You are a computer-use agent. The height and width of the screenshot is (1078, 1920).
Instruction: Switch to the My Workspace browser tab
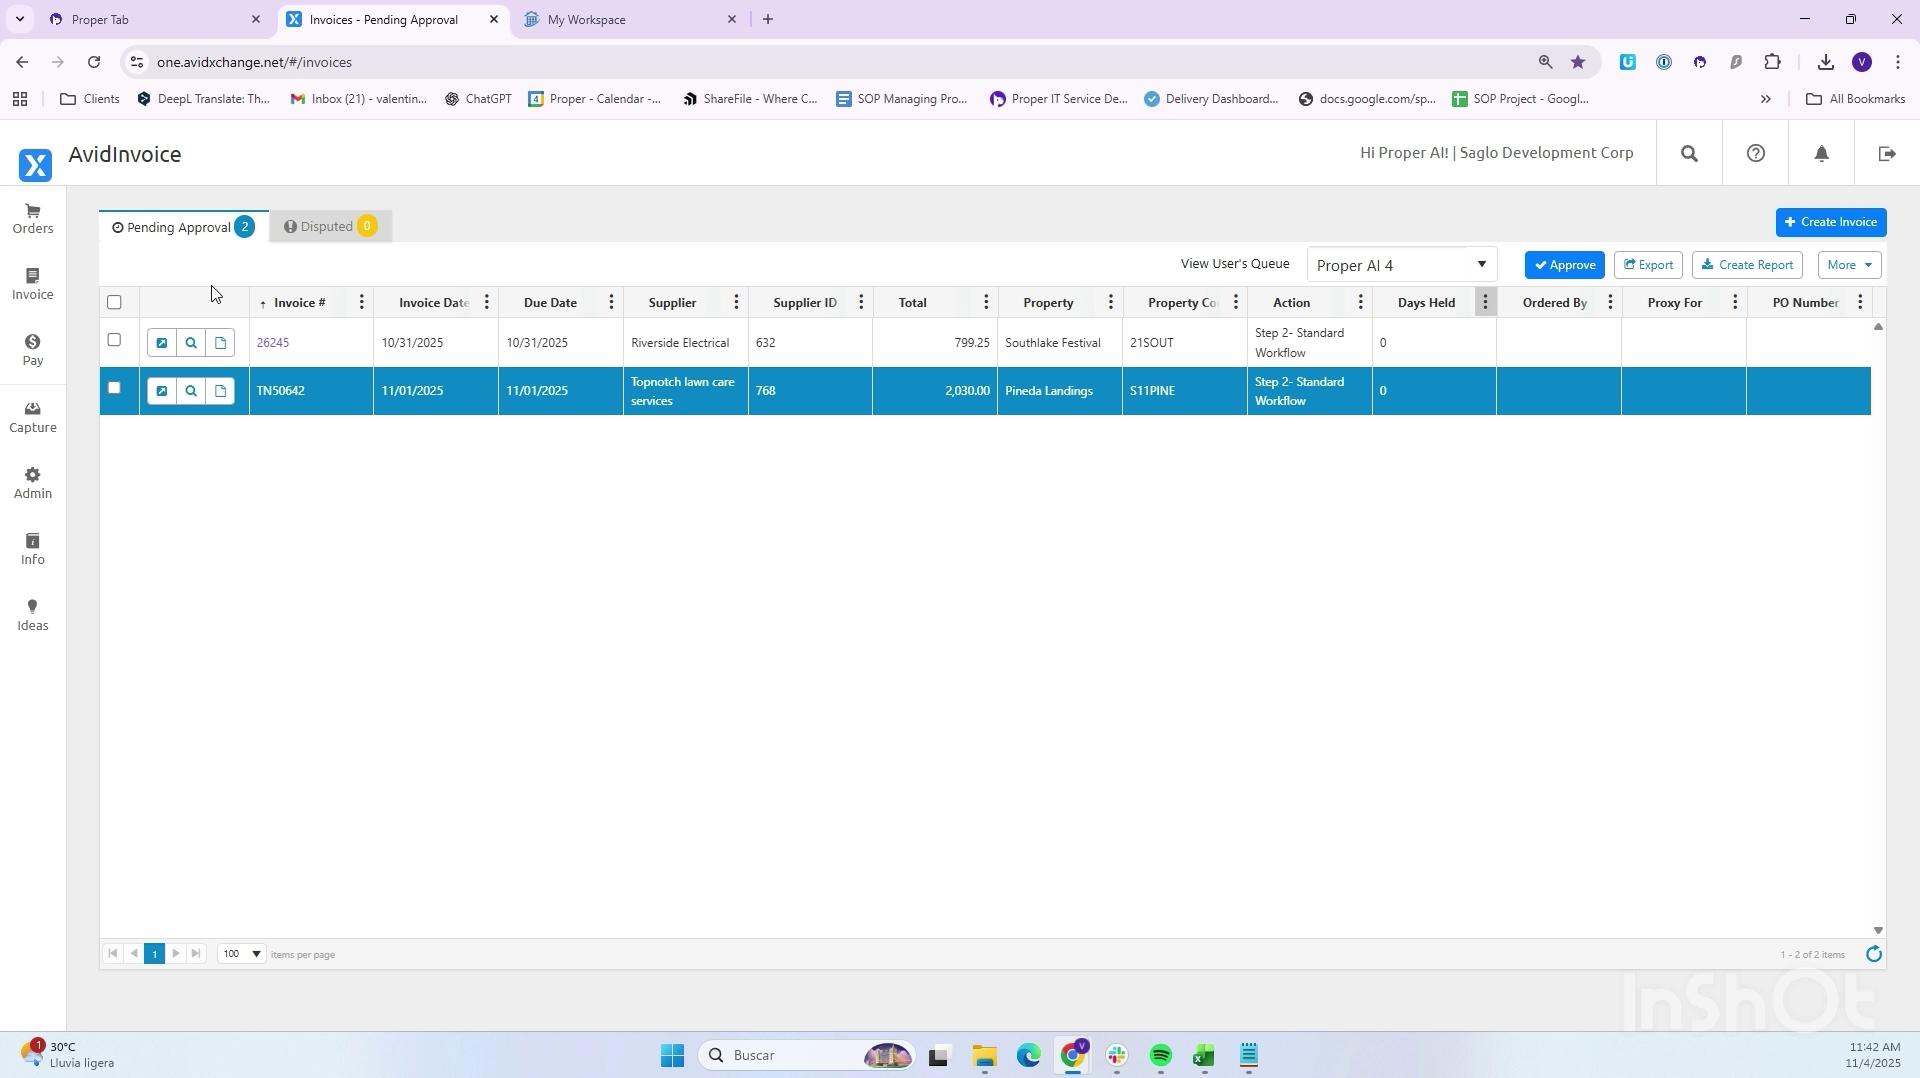pos(630,19)
